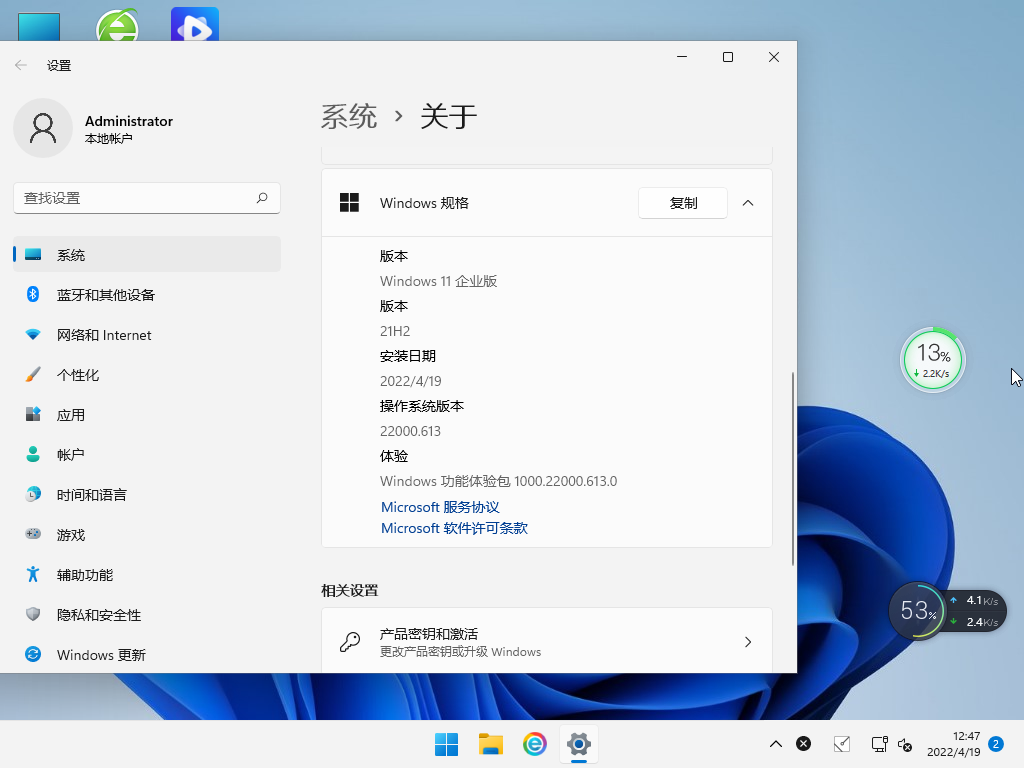Select the 个性化 personalization brush icon

[31, 374]
